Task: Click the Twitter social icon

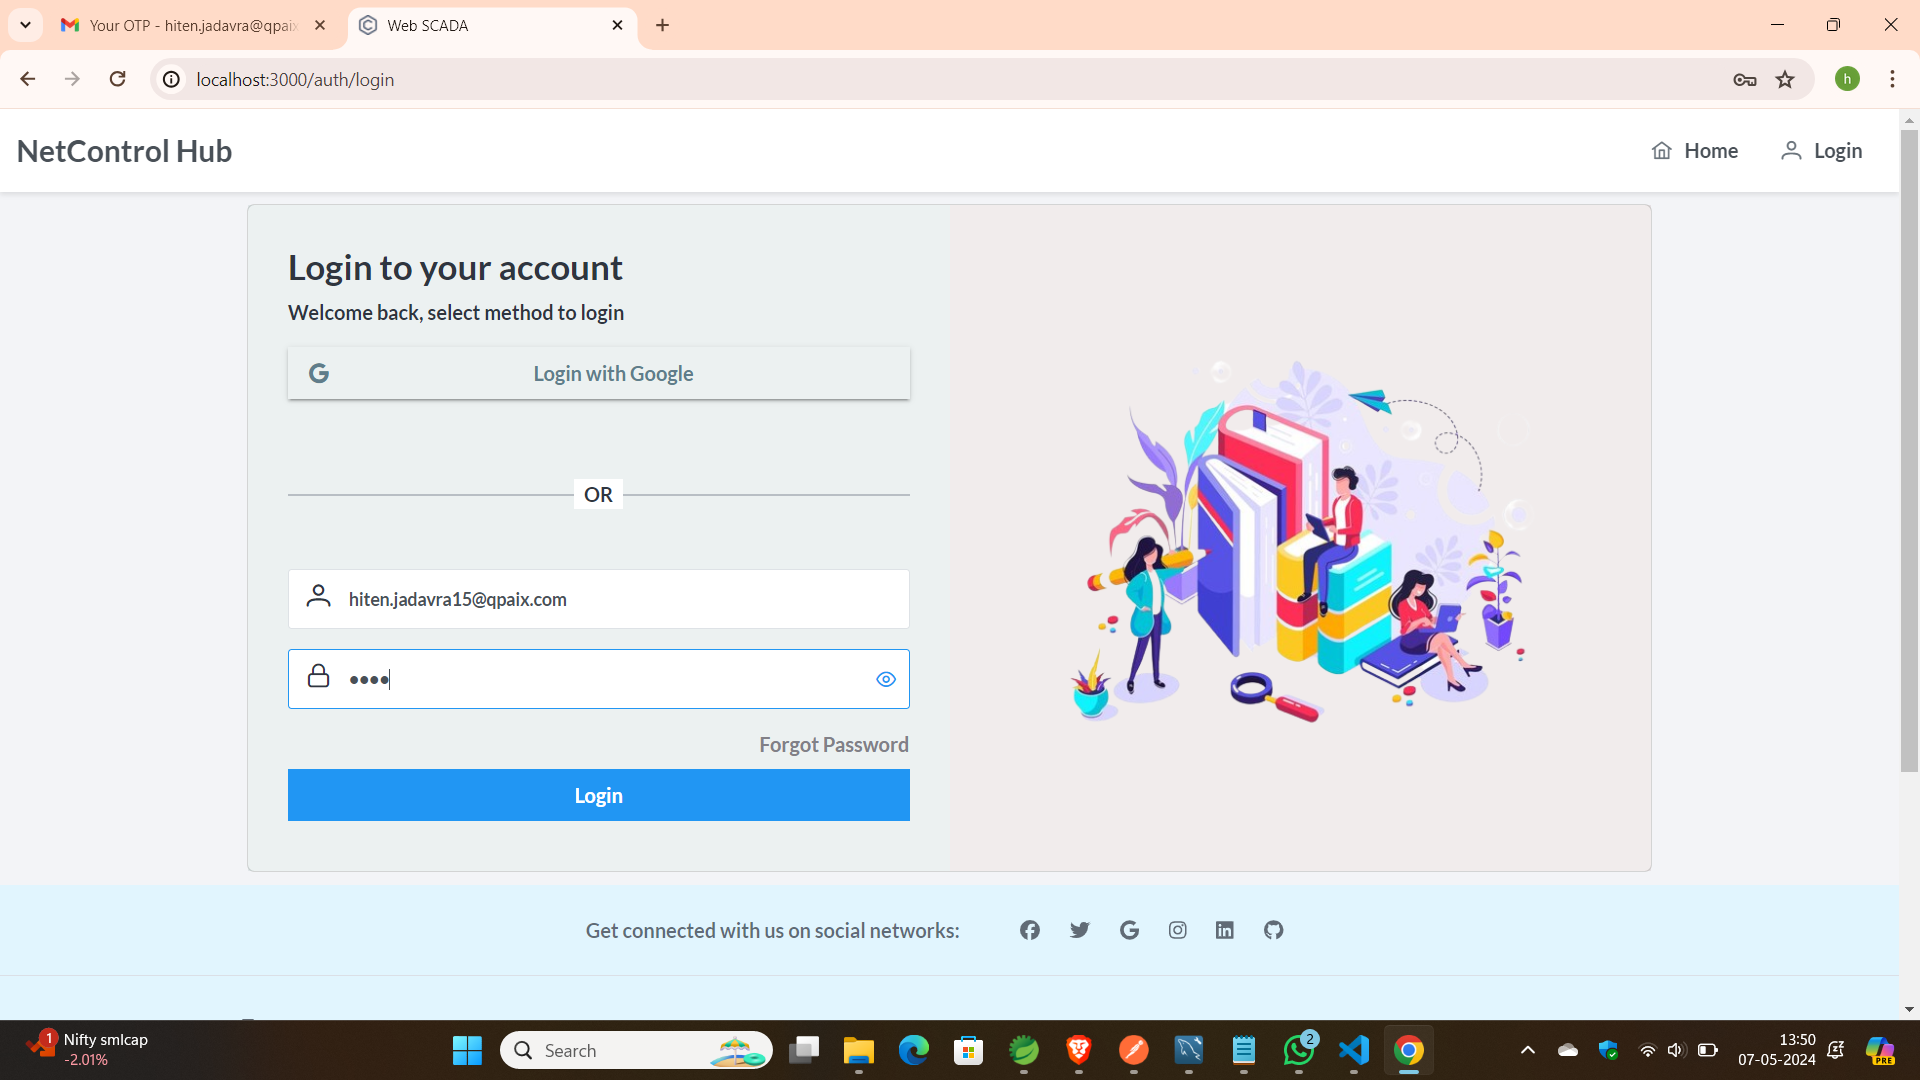Action: click(1079, 930)
